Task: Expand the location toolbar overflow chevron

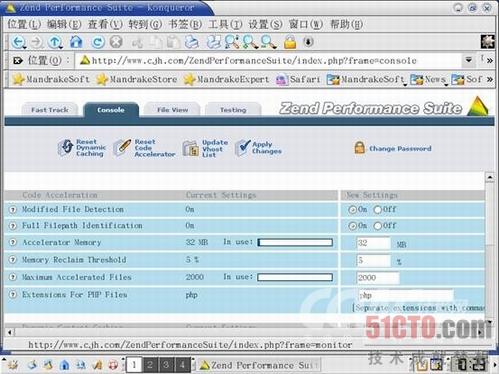Action: 489,61
